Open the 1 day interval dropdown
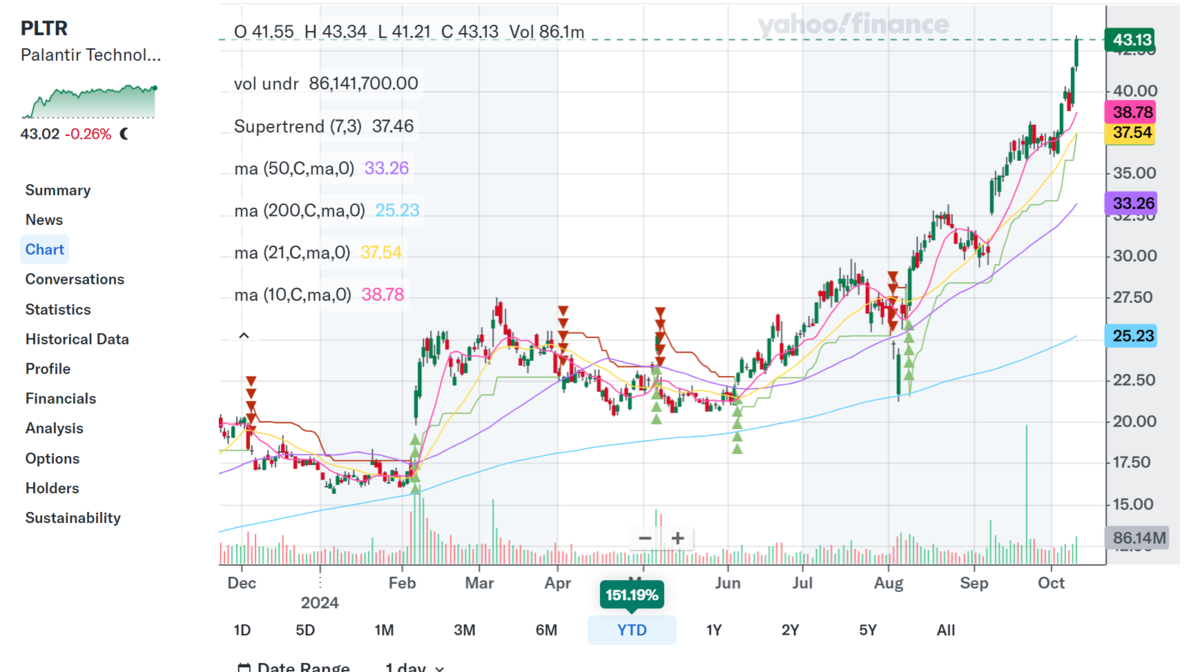This screenshot has height=672, width=1200. coord(415,666)
